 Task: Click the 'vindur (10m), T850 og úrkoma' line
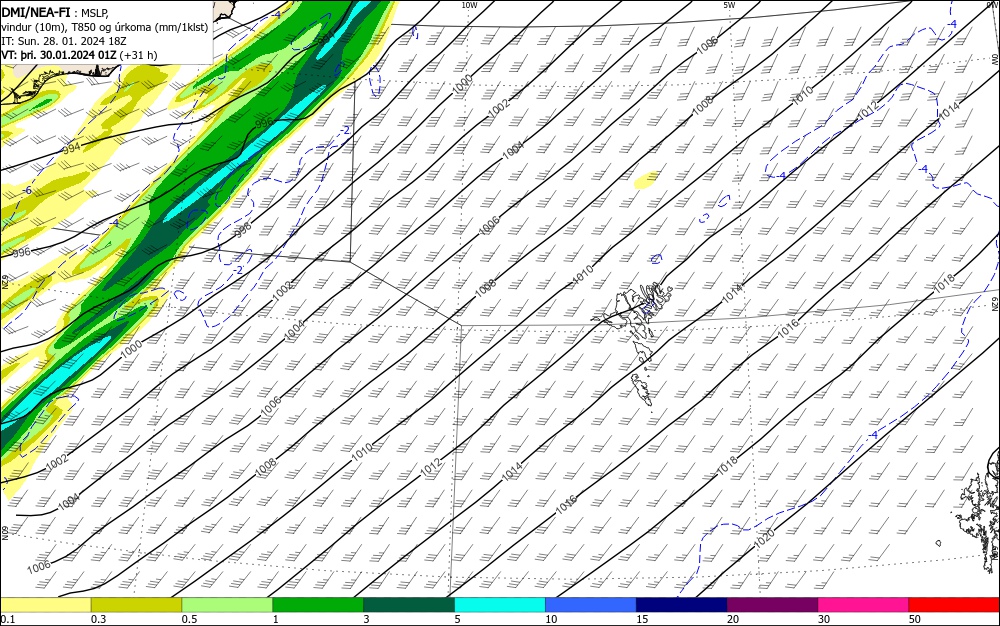pos(105,27)
